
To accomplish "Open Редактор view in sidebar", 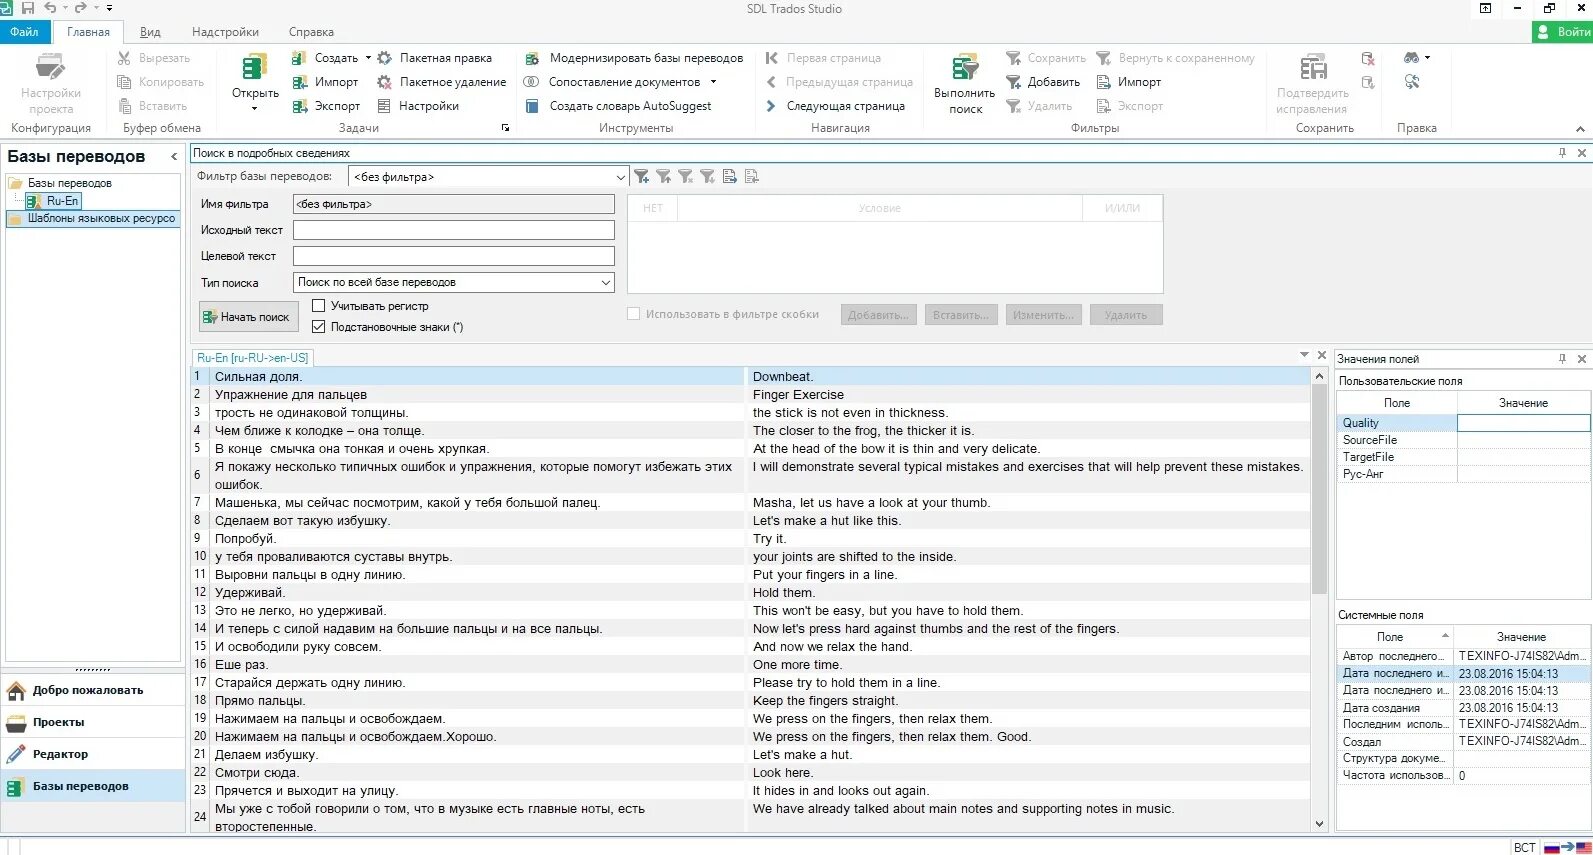I will point(93,754).
